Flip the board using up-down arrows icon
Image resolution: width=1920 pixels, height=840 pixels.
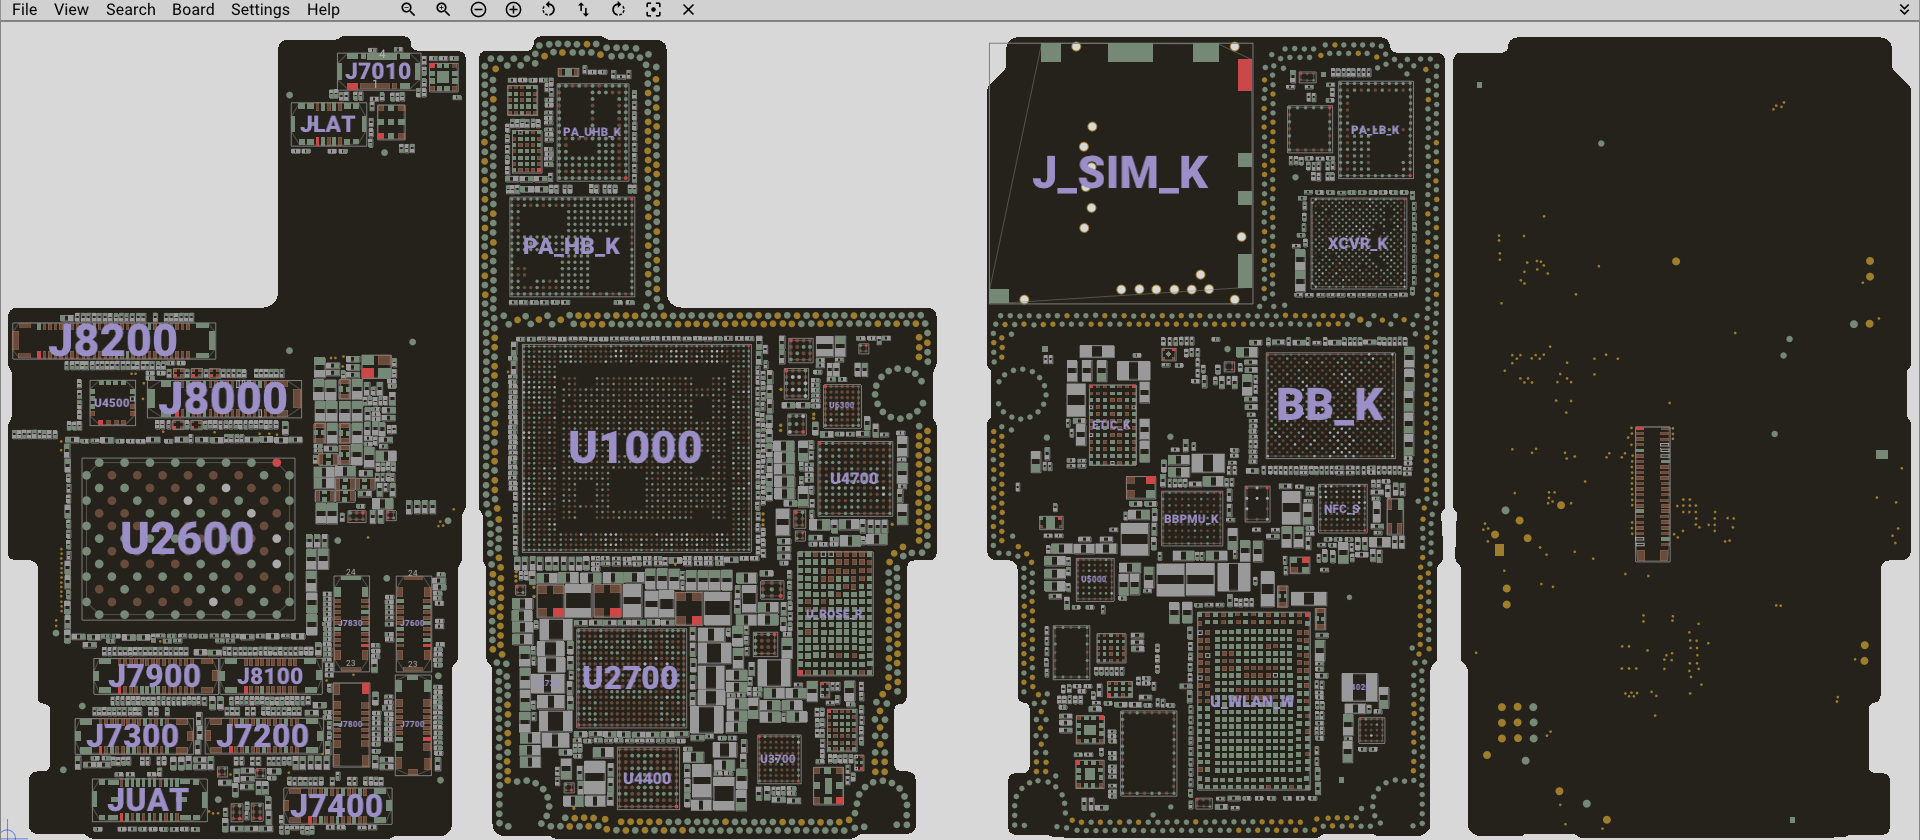pos(583,9)
